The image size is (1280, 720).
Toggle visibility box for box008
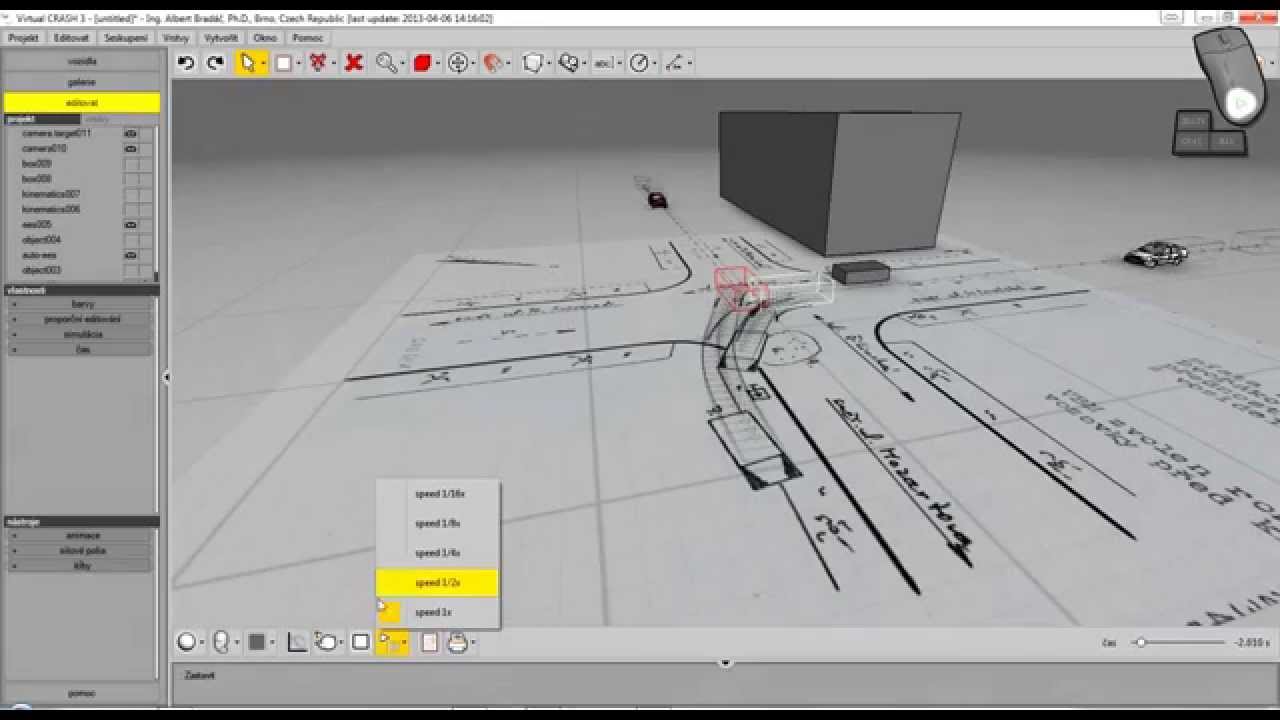(x=130, y=179)
